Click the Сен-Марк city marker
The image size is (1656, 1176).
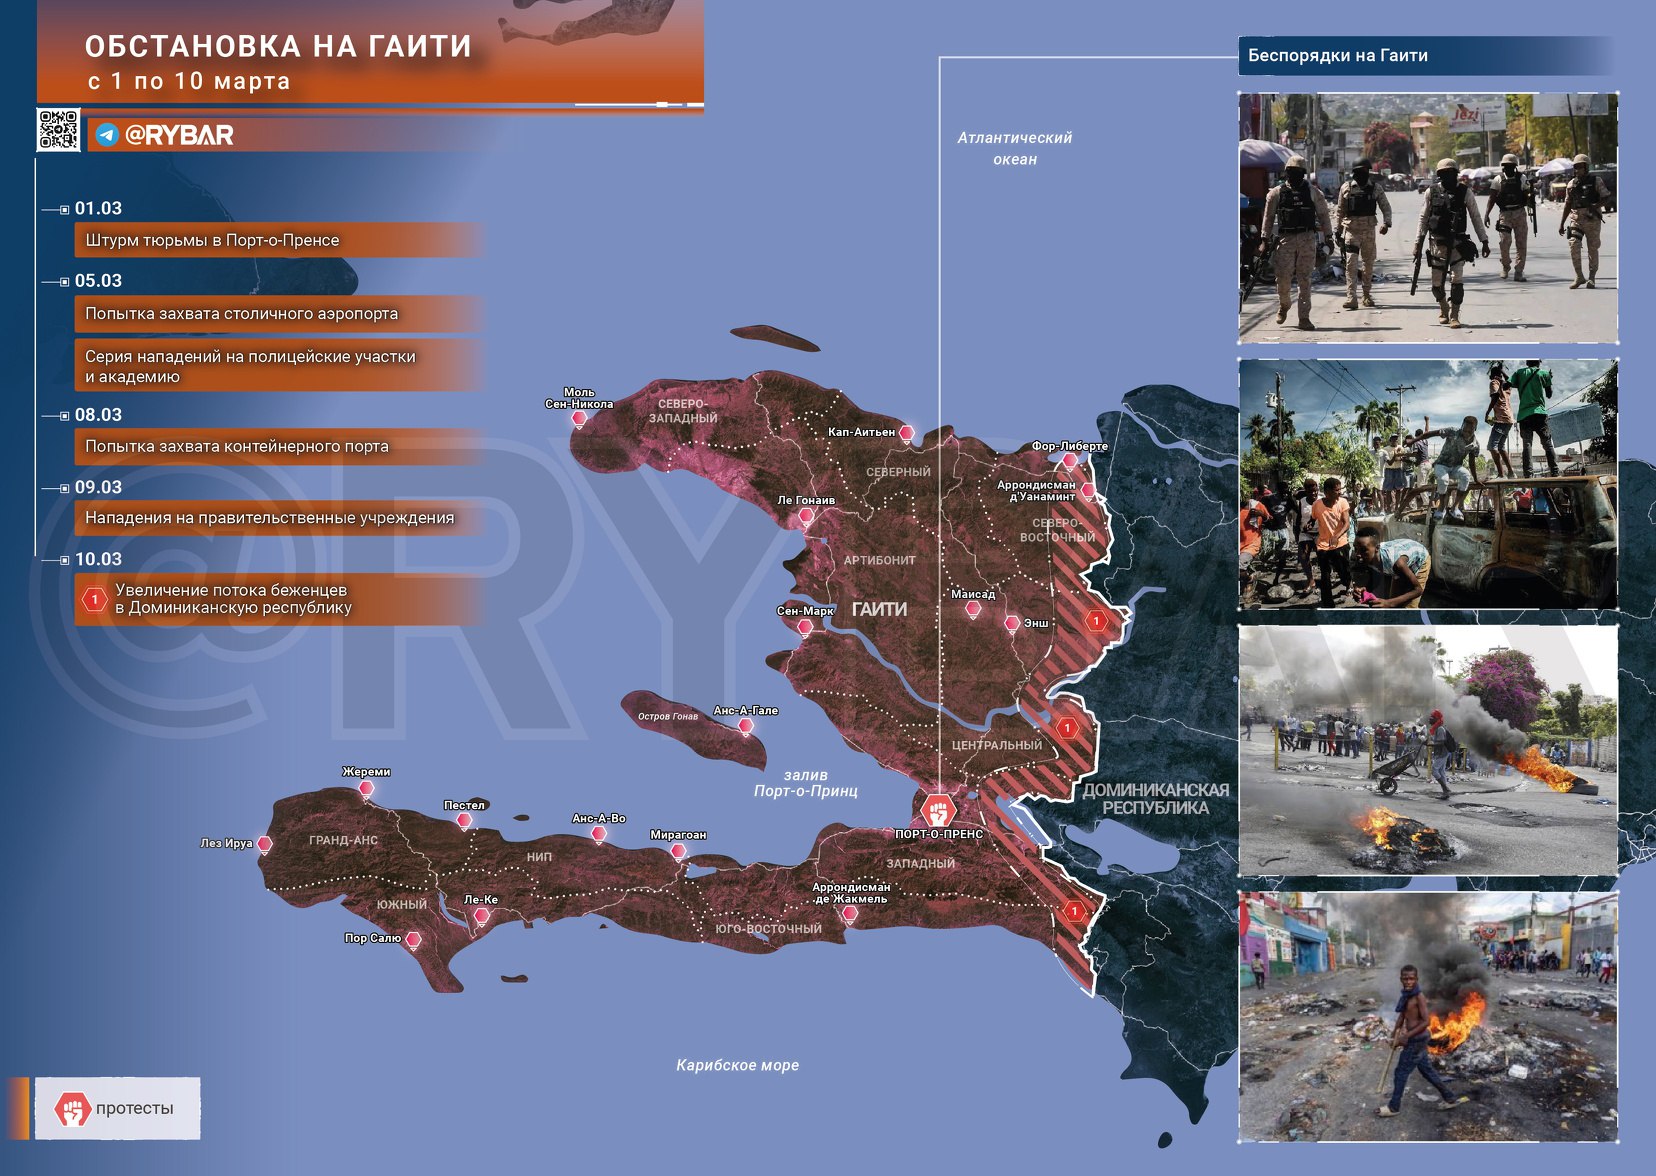pos(805,628)
